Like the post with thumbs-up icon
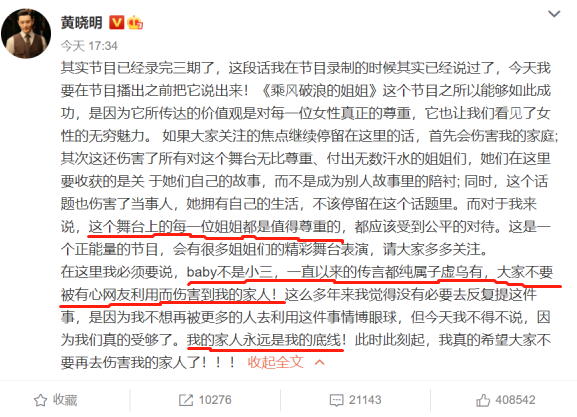The height and width of the screenshot is (417, 577). click(x=483, y=400)
